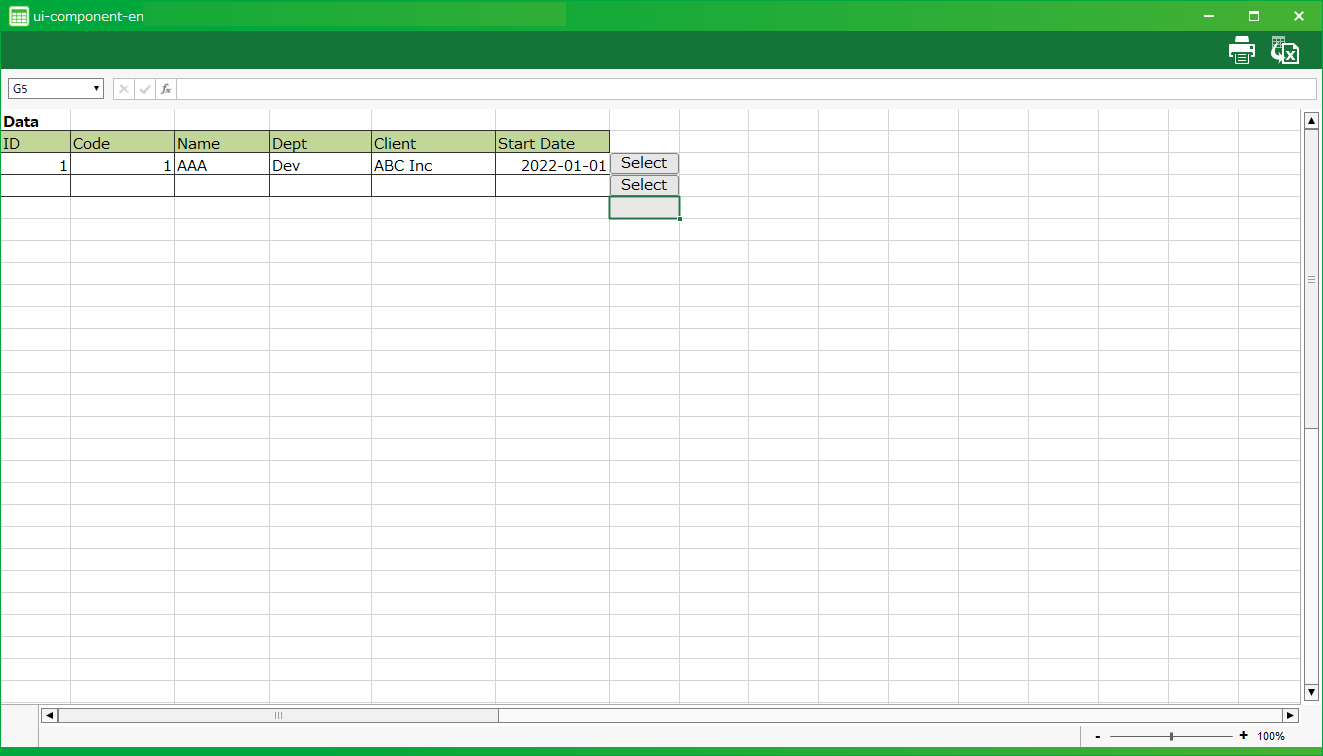The image size is (1323, 756).
Task: Click the zoom in plus icon
Action: coord(1243,736)
